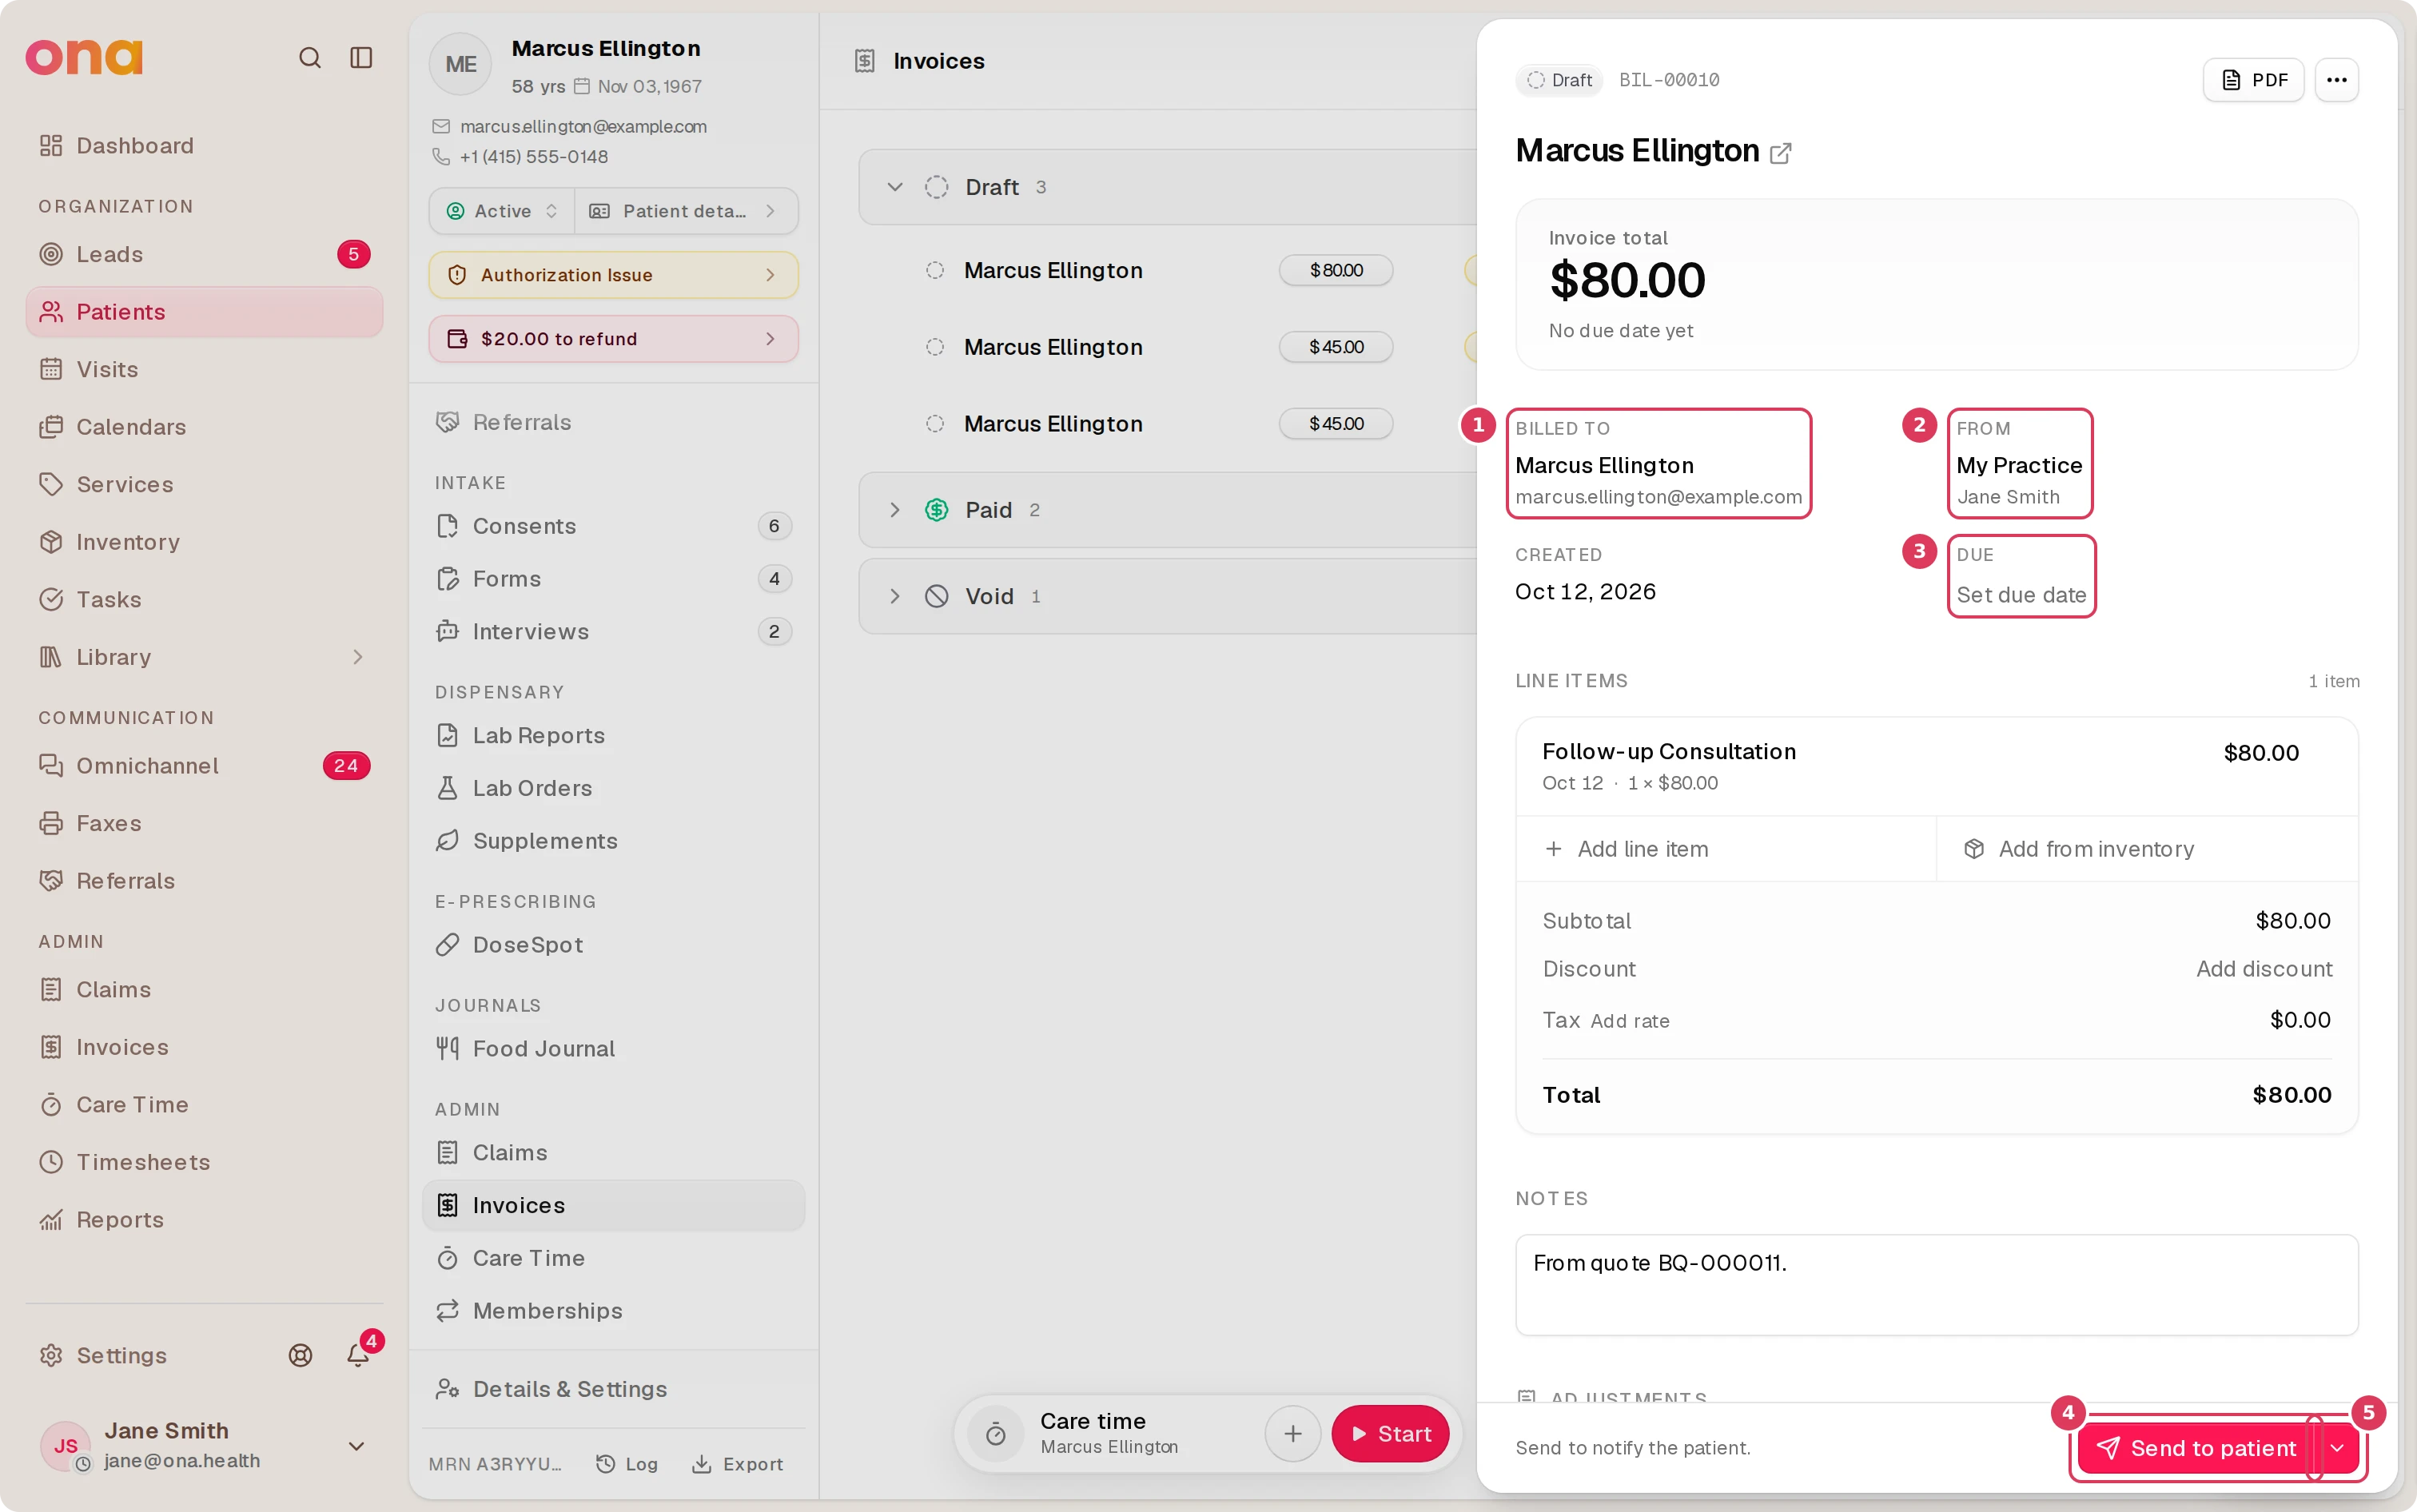Open Patient details panel
The height and width of the screenshot is (1512, 2417).
[686, 211]
